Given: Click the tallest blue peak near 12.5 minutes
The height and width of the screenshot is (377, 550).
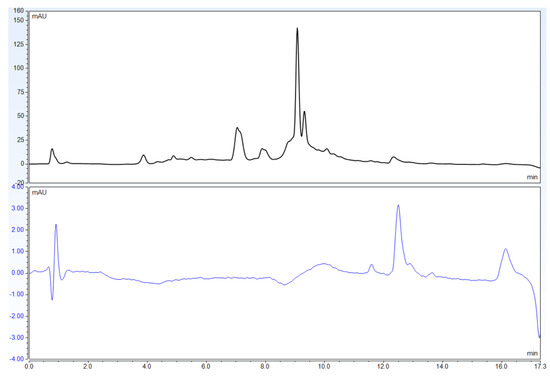Looking at the screenshot, I should click(x=398, y=238).
